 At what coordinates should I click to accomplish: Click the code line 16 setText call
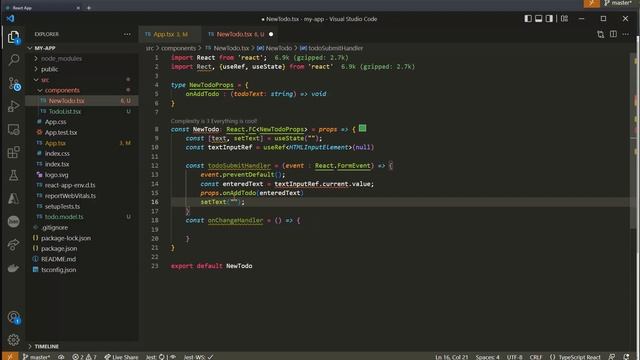222,202
